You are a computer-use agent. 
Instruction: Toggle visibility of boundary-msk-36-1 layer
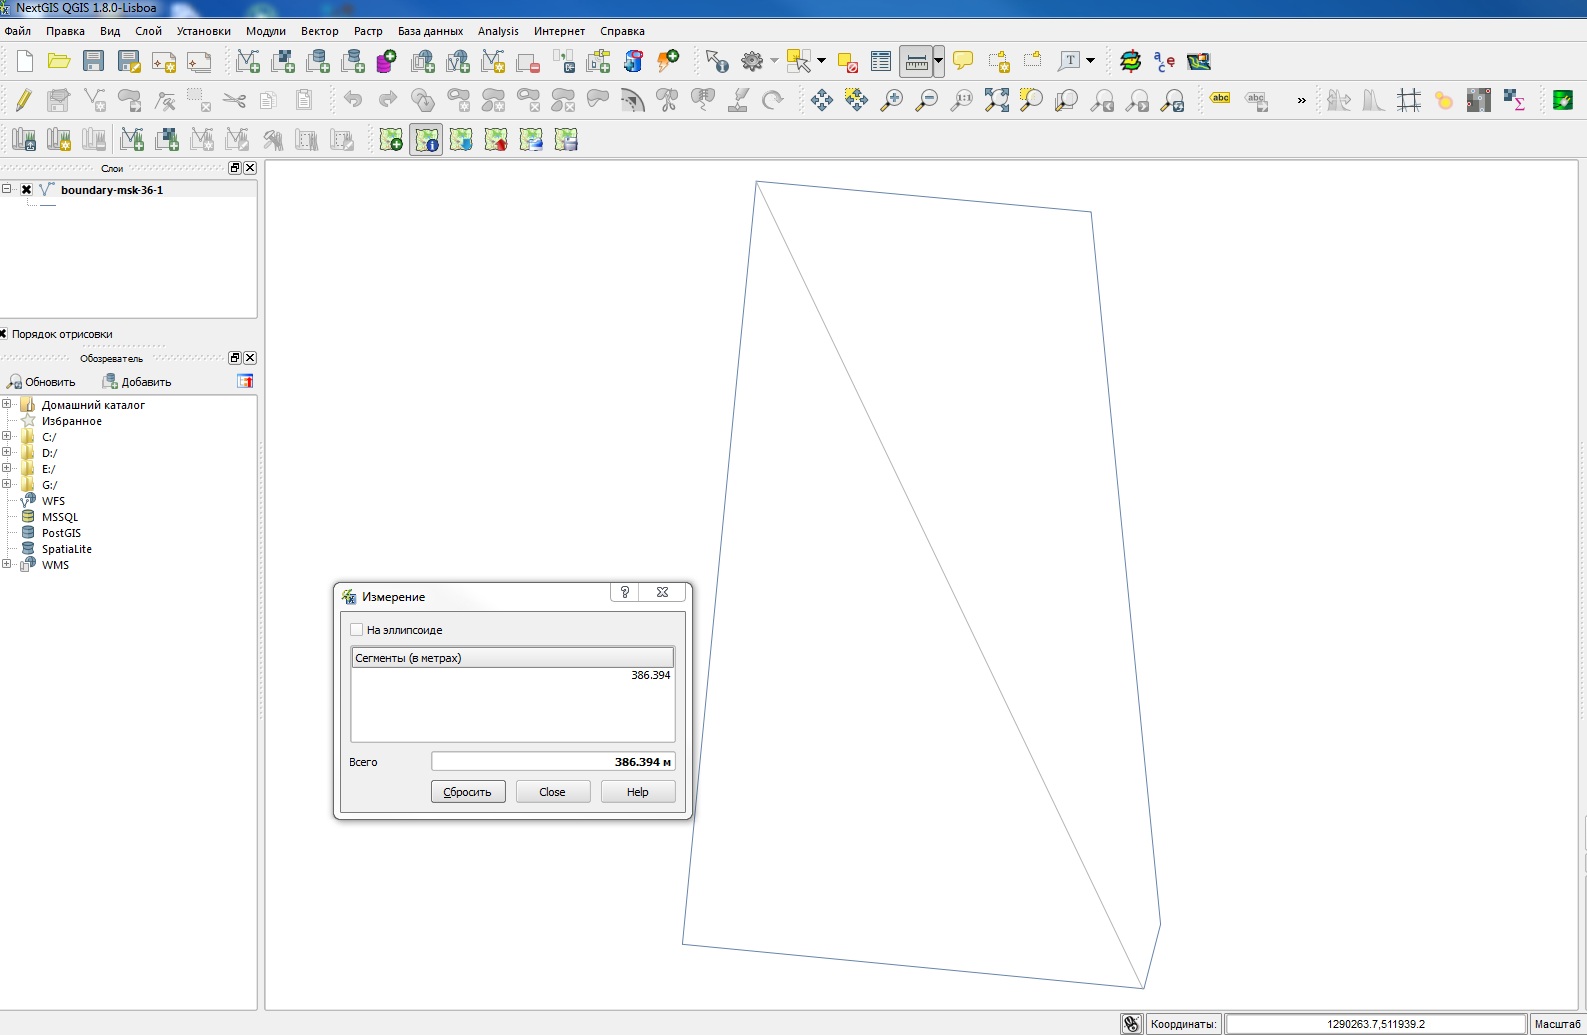27,190
